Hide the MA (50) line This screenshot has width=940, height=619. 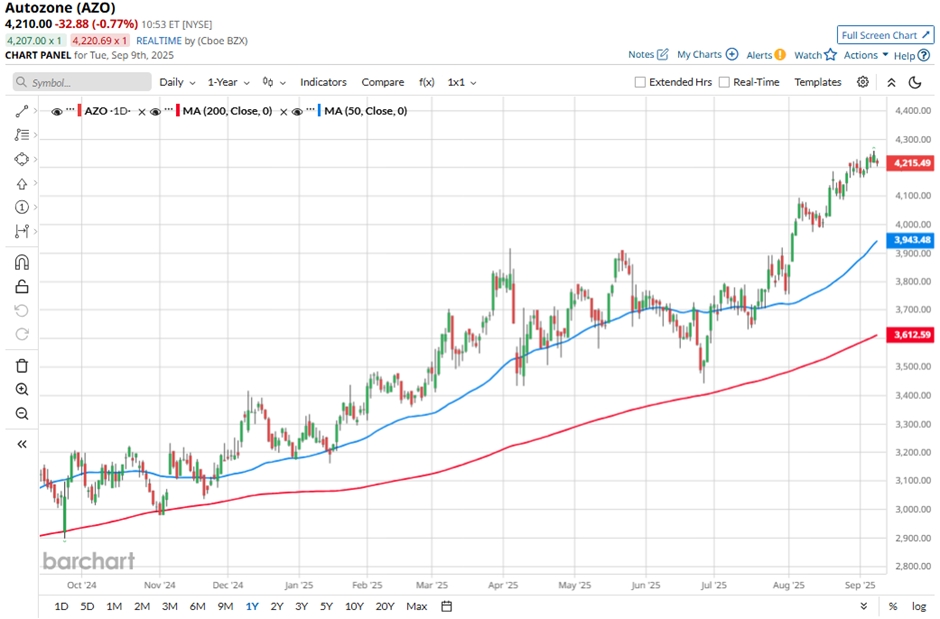pos(297,112)
